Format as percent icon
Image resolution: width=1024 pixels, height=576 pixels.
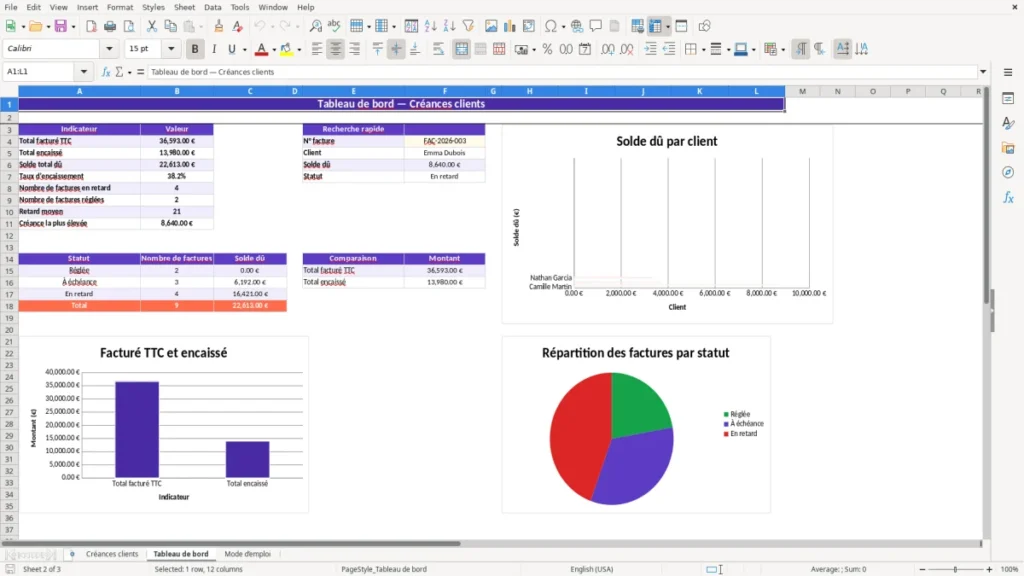coord(547,49)
